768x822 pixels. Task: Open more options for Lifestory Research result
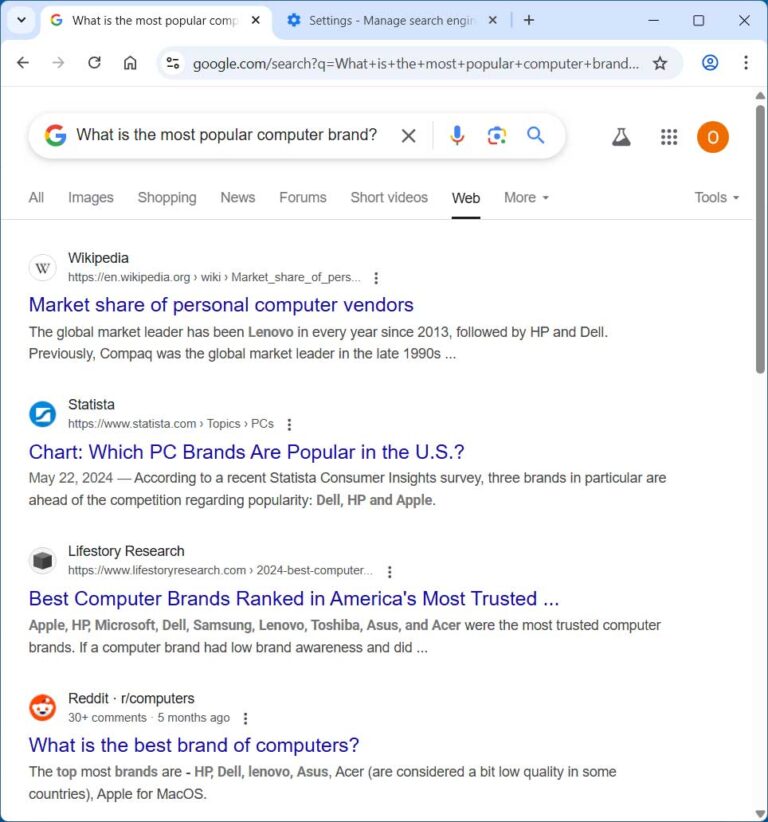tap(389, 571)
